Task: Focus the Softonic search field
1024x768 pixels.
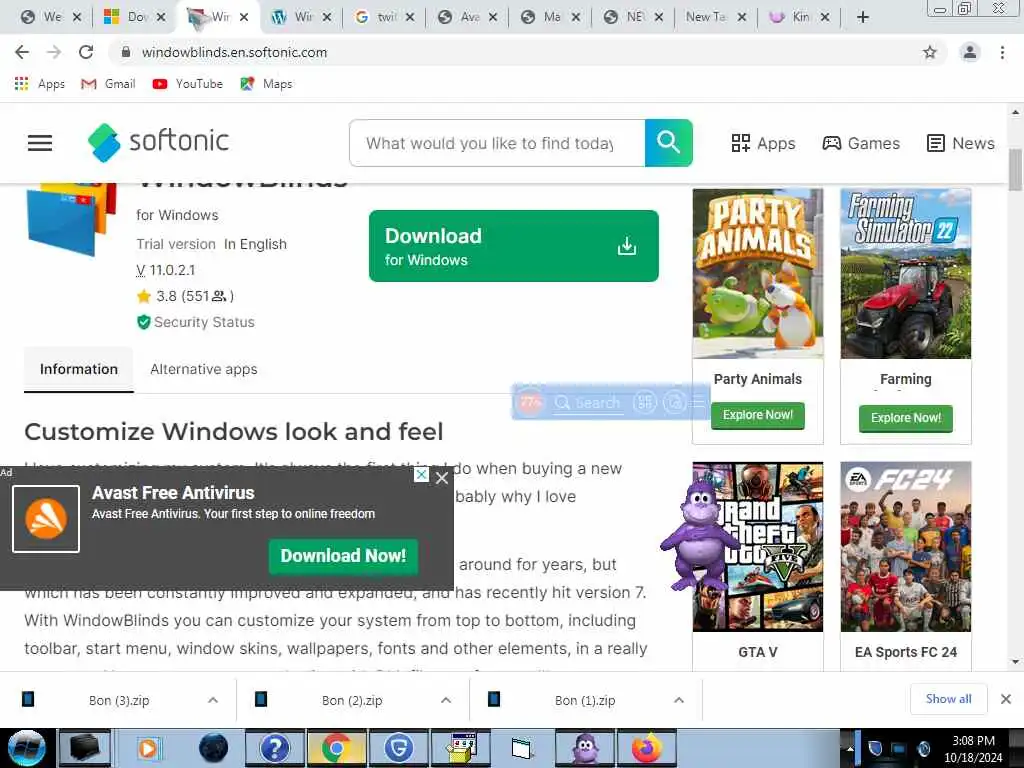Action: [497, 143]
